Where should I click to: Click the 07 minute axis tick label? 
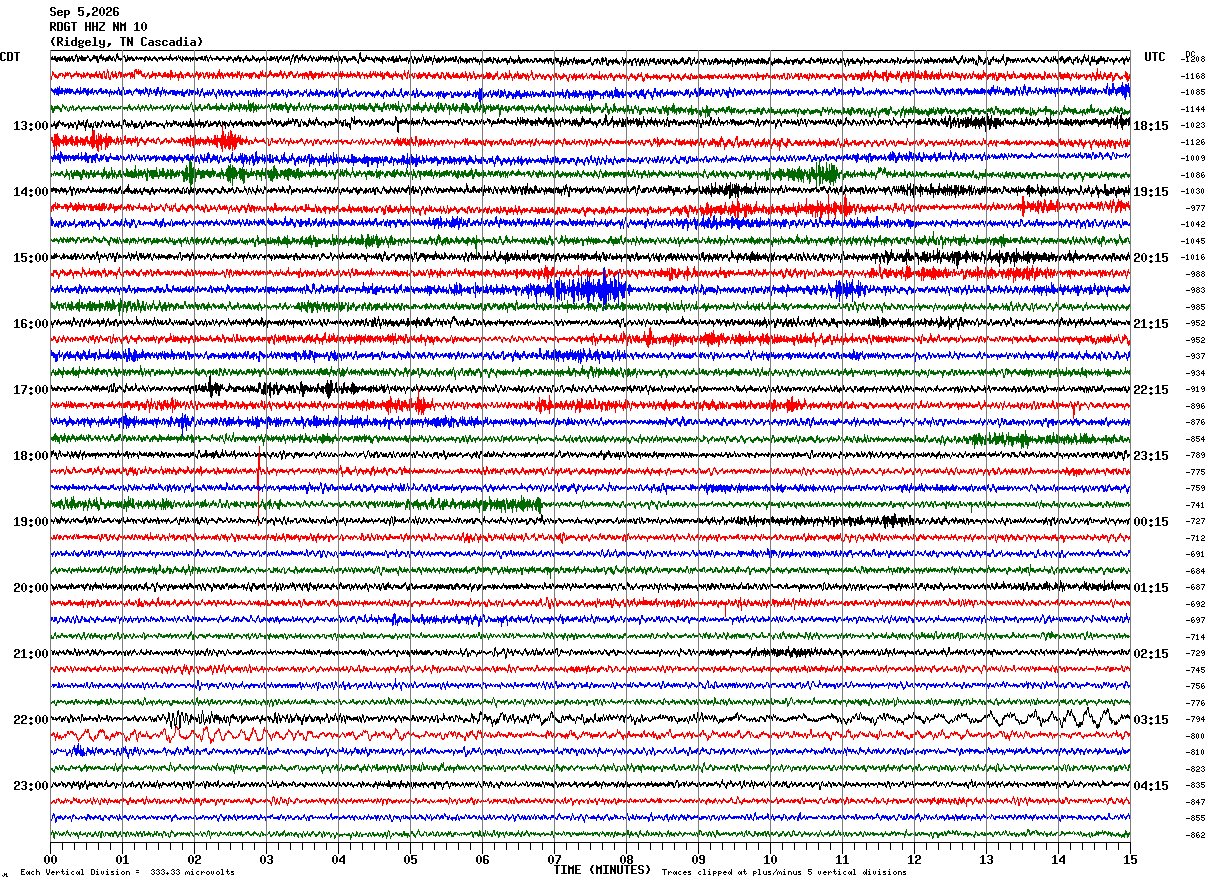coord(554,859)
